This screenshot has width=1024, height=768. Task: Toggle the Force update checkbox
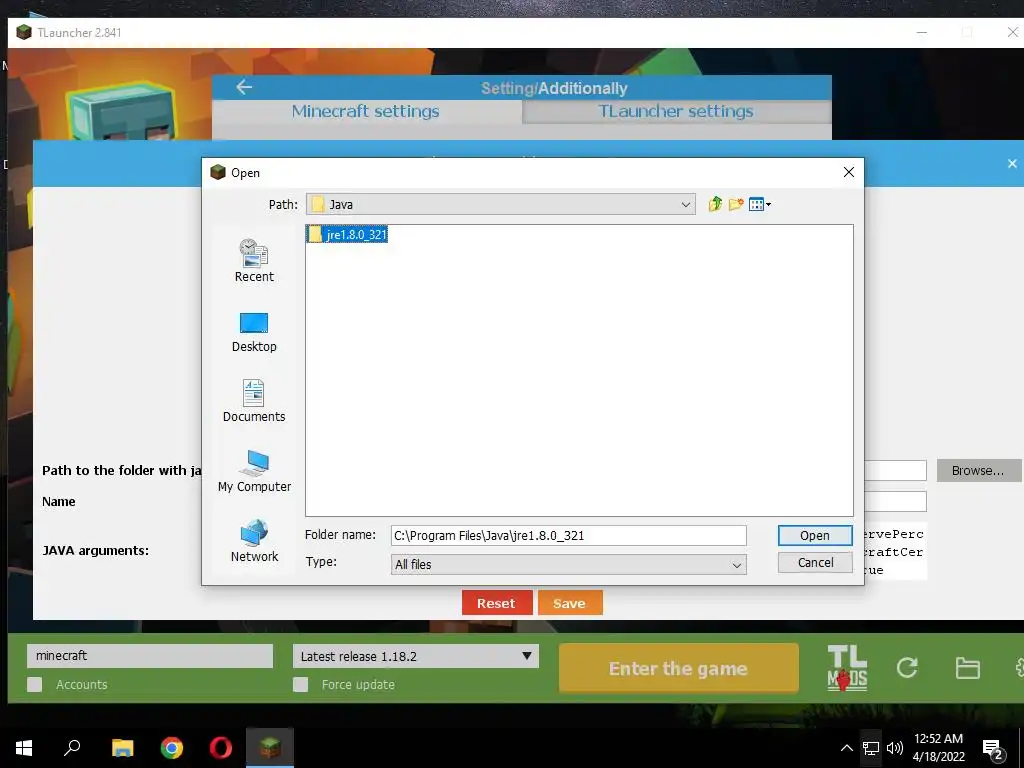300,684
